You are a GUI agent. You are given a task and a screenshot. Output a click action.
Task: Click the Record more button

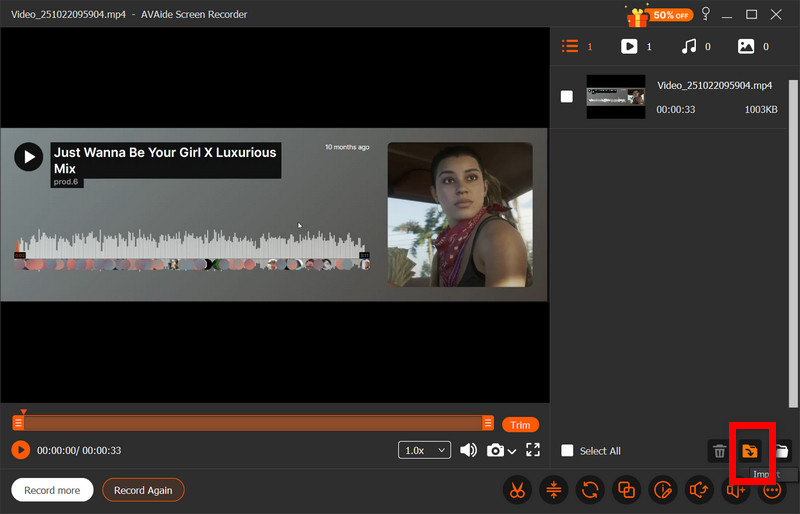pos(52,490)
